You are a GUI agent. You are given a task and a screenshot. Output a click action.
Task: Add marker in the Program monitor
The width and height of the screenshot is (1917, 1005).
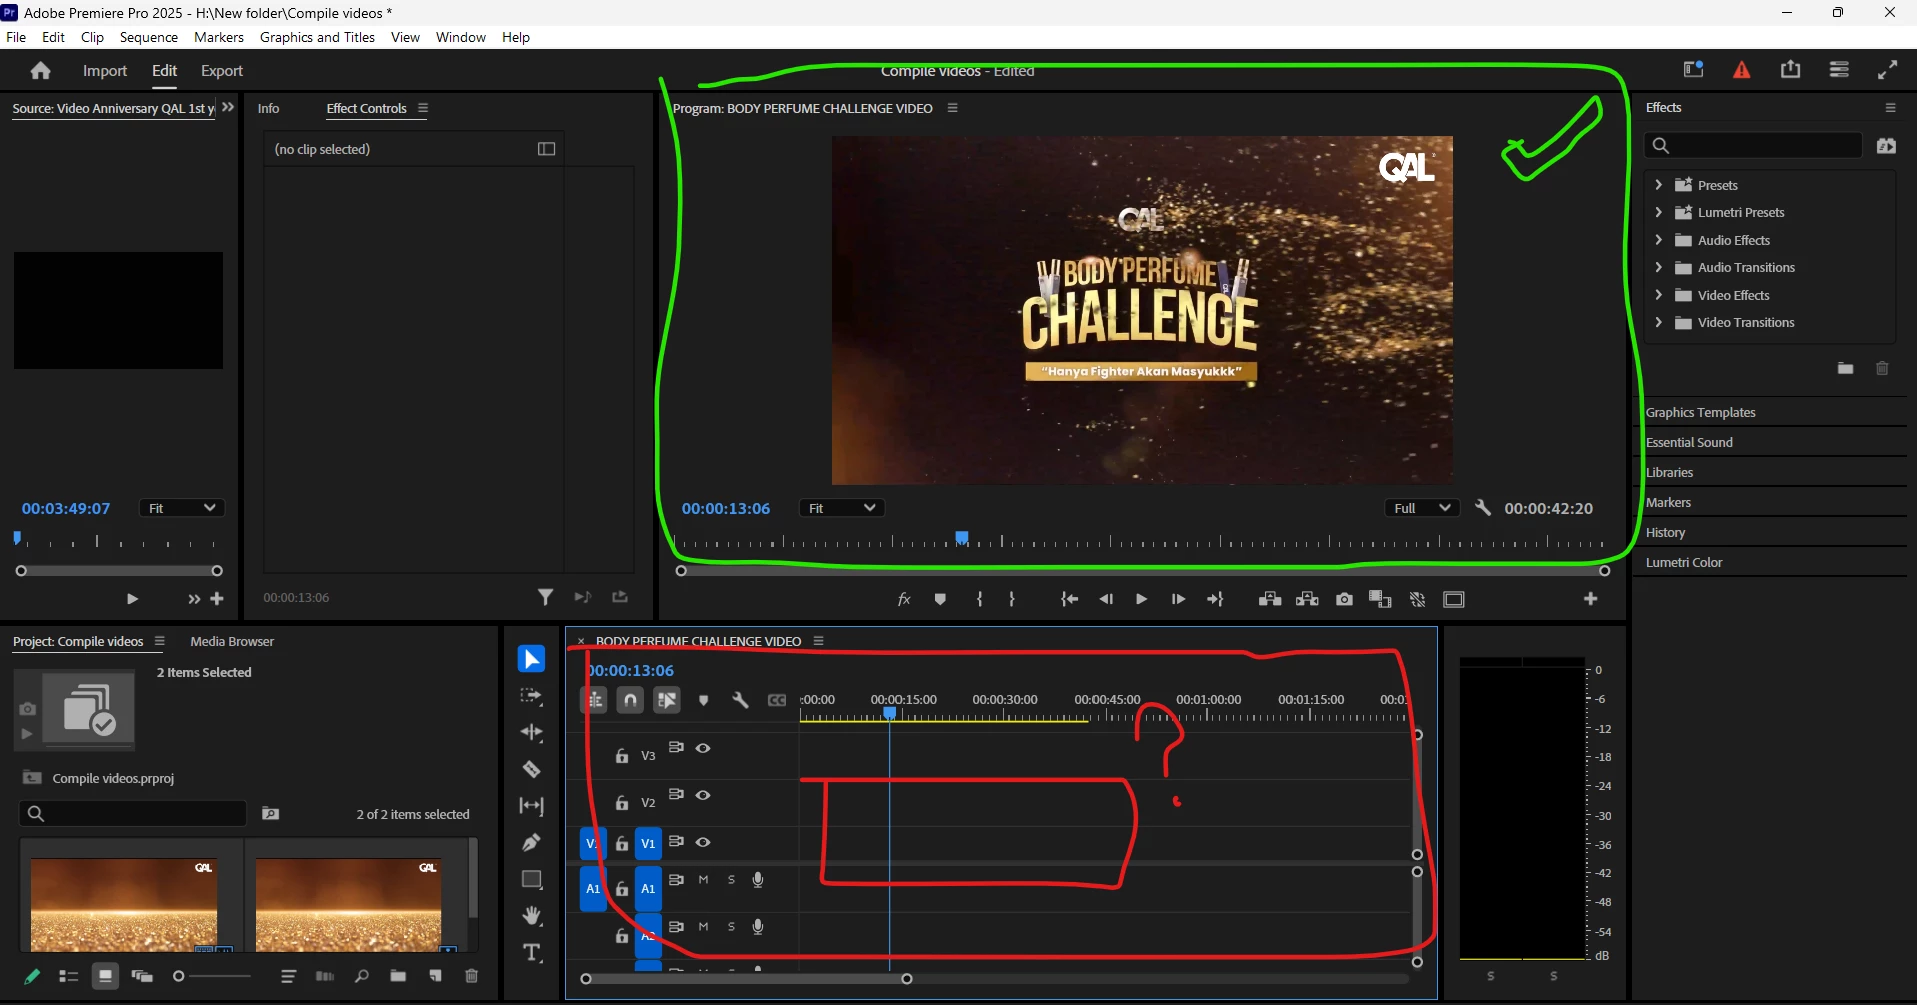(x=940, y=599)
